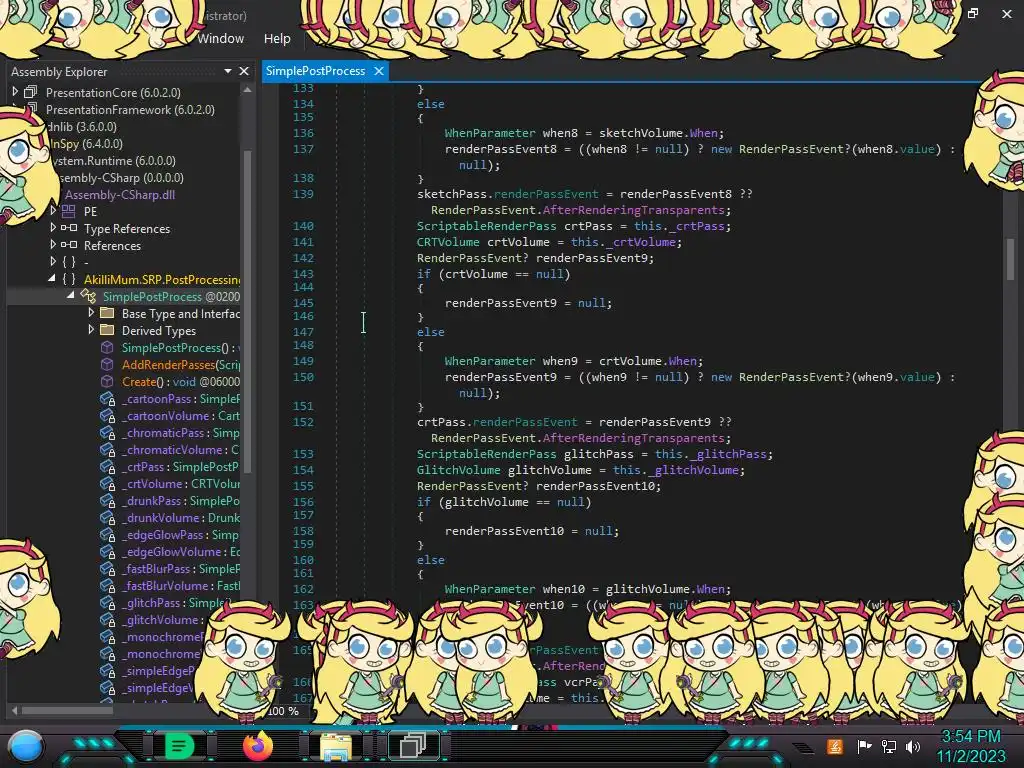Click the SimplePostProcess class icon
Screen dimensions: 1024x768
point(88,296)
